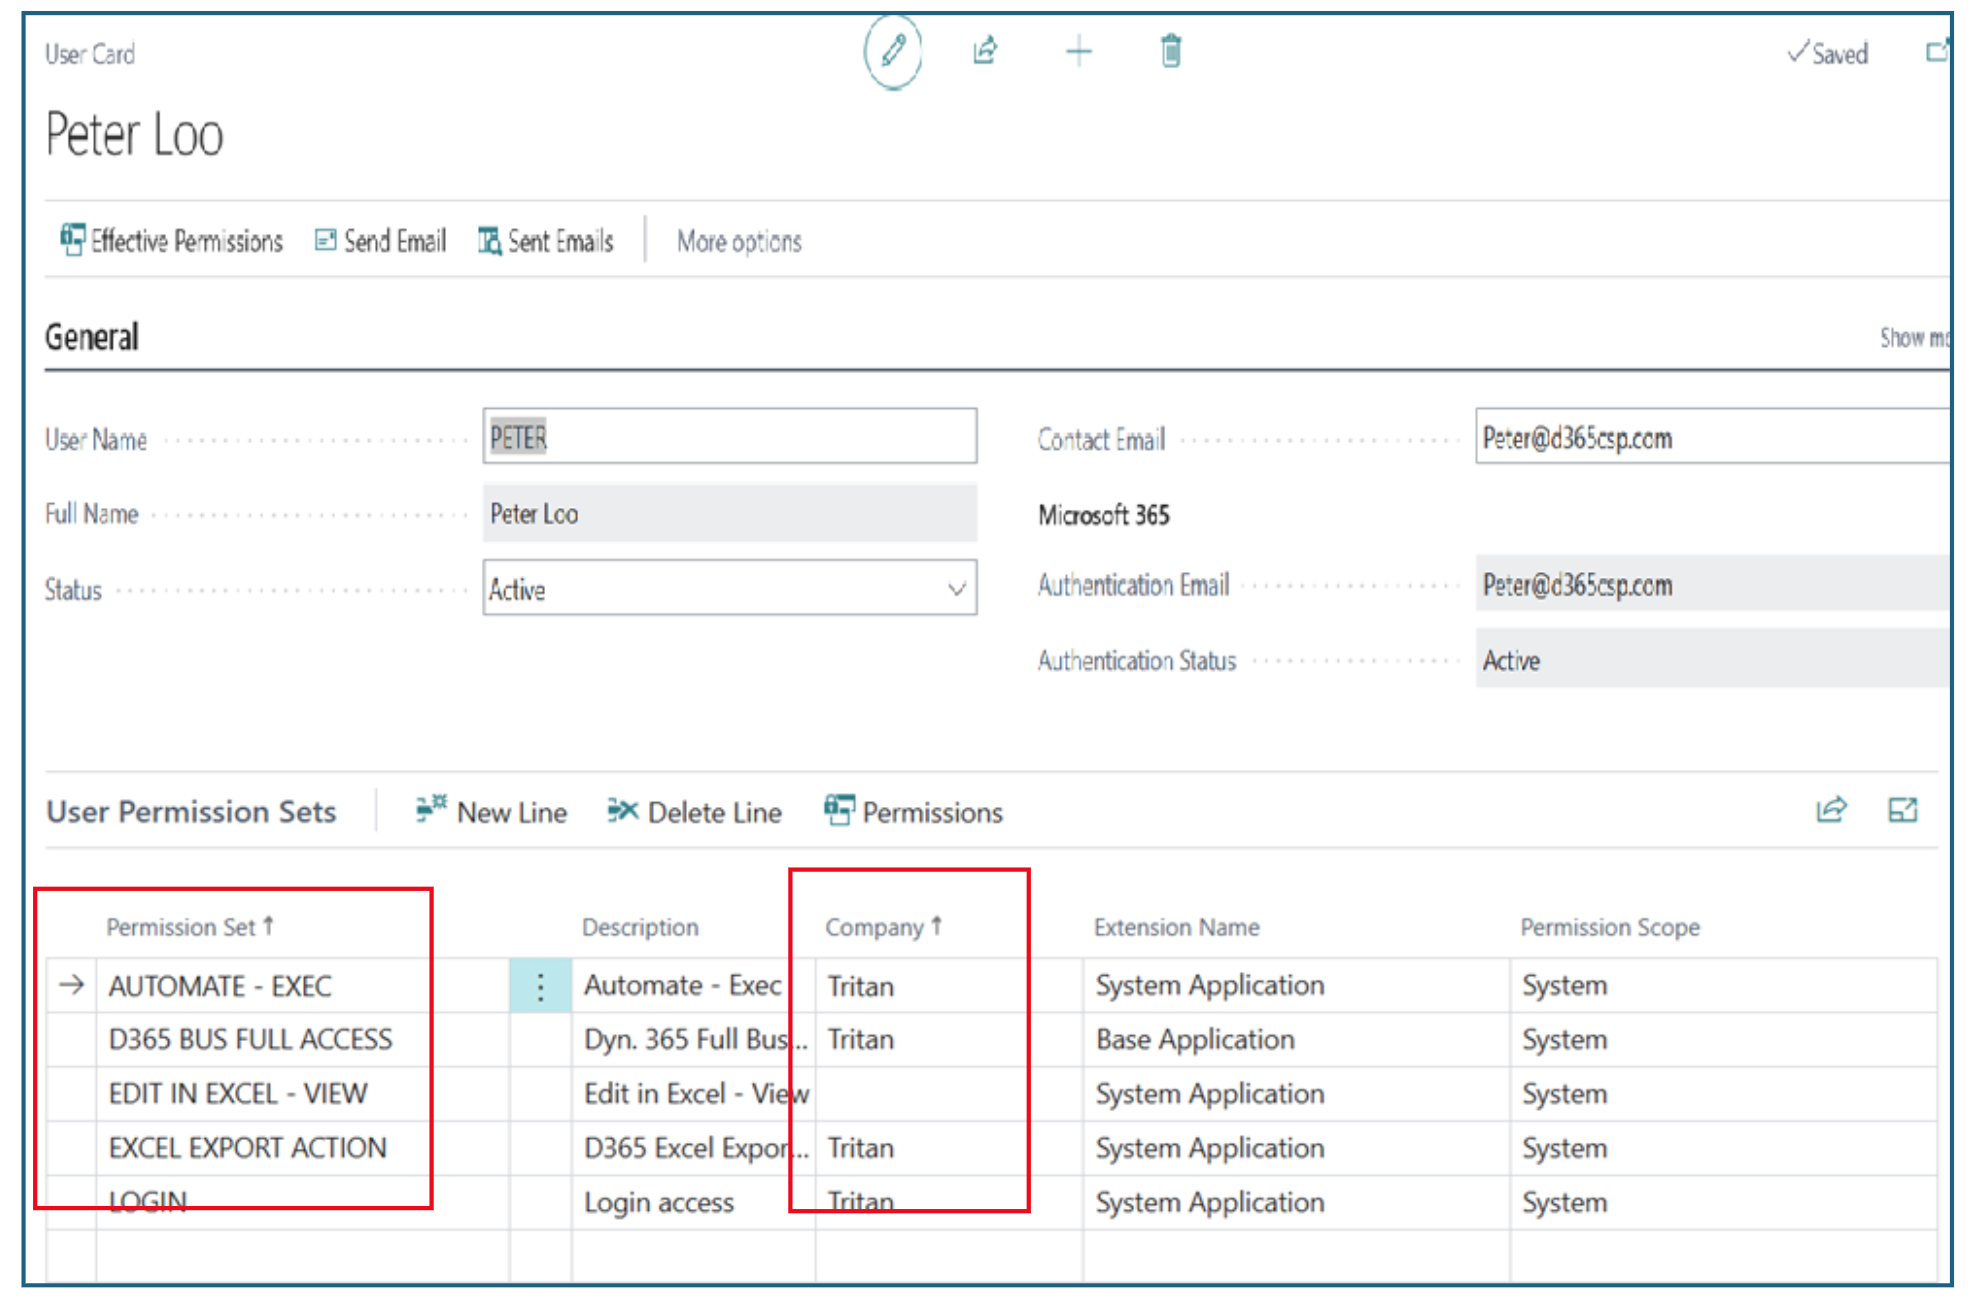Click the Contact Email input field
Image resolution: width=1968 pixels, height=1300 pixels.
click(1710, 437)
